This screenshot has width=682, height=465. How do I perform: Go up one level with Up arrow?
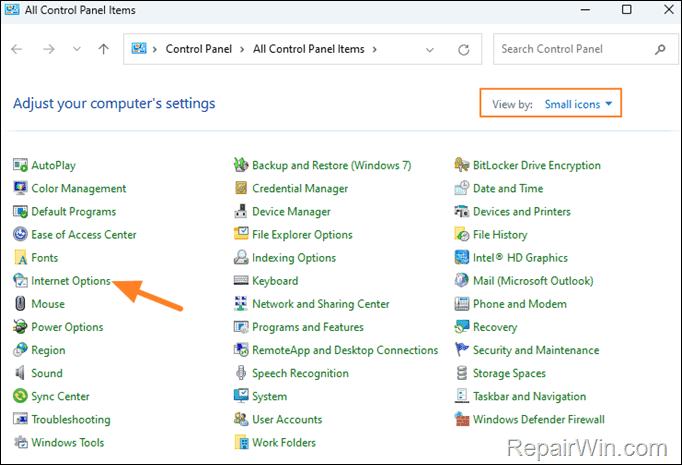click(104, 49)
